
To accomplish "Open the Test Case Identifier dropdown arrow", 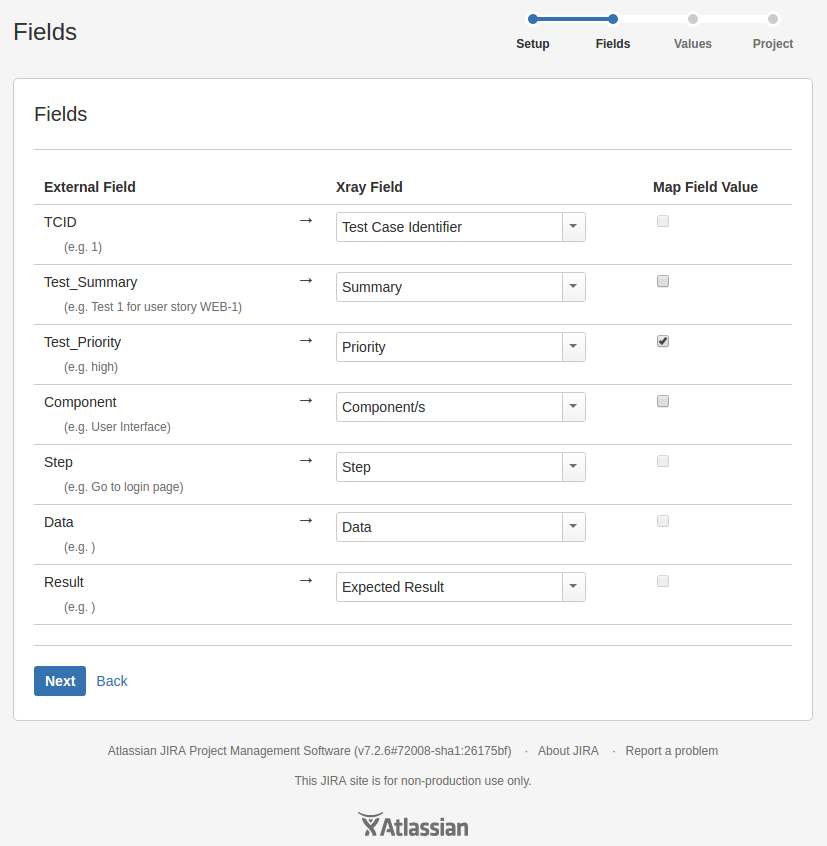I will (573, 227).
